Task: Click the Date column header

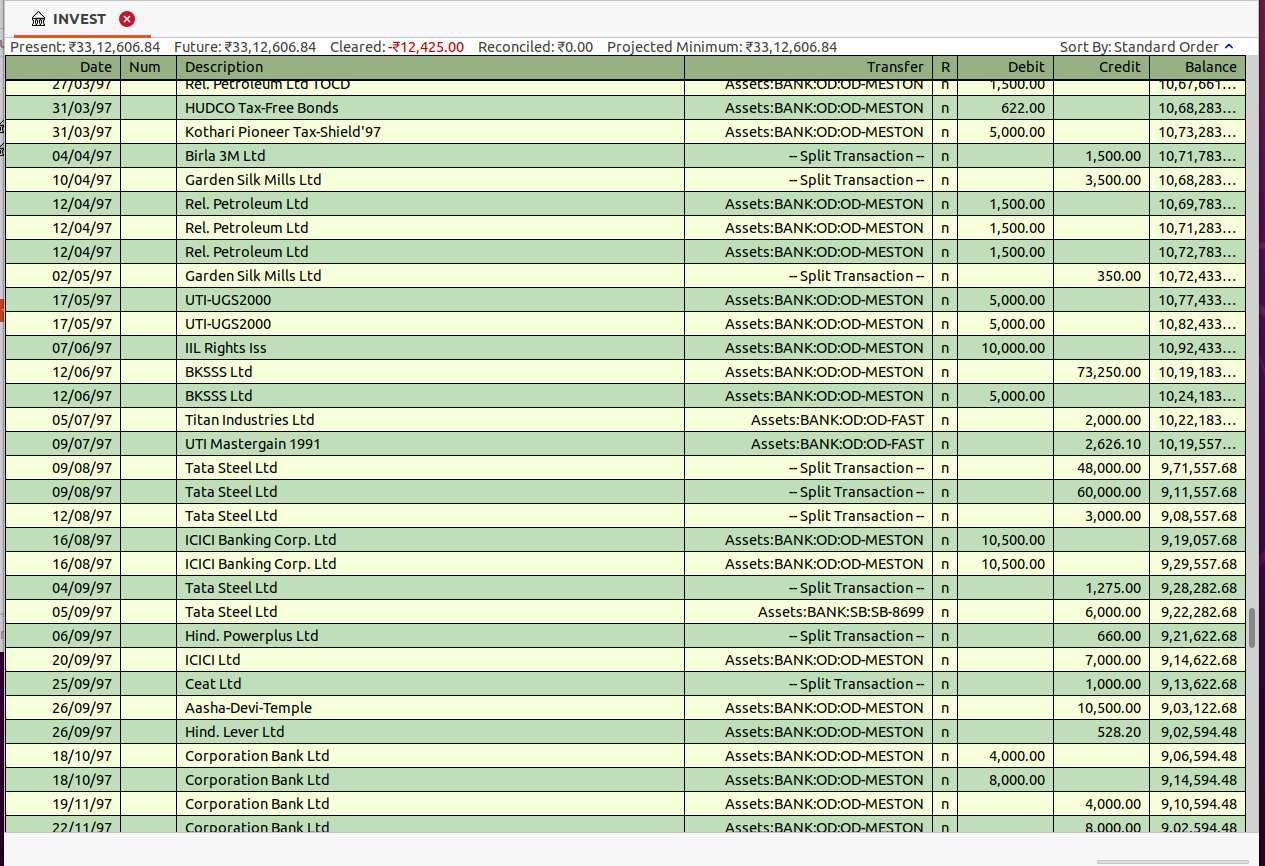Action: tap(63, 67)
